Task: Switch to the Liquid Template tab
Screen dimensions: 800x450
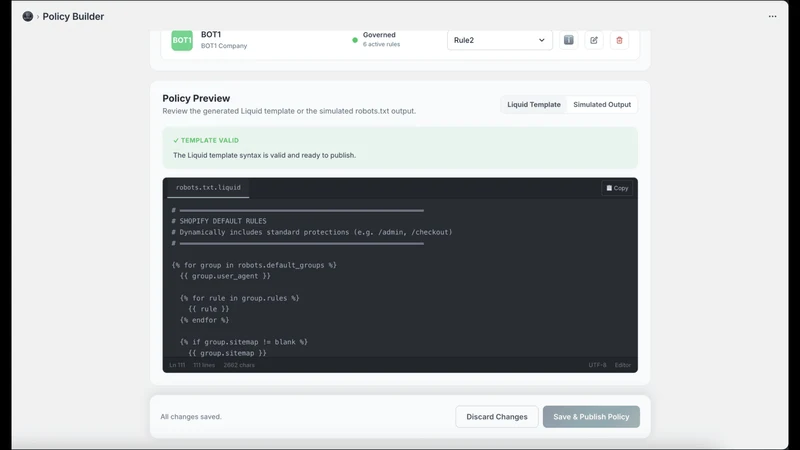Action: tap(534, 105)
